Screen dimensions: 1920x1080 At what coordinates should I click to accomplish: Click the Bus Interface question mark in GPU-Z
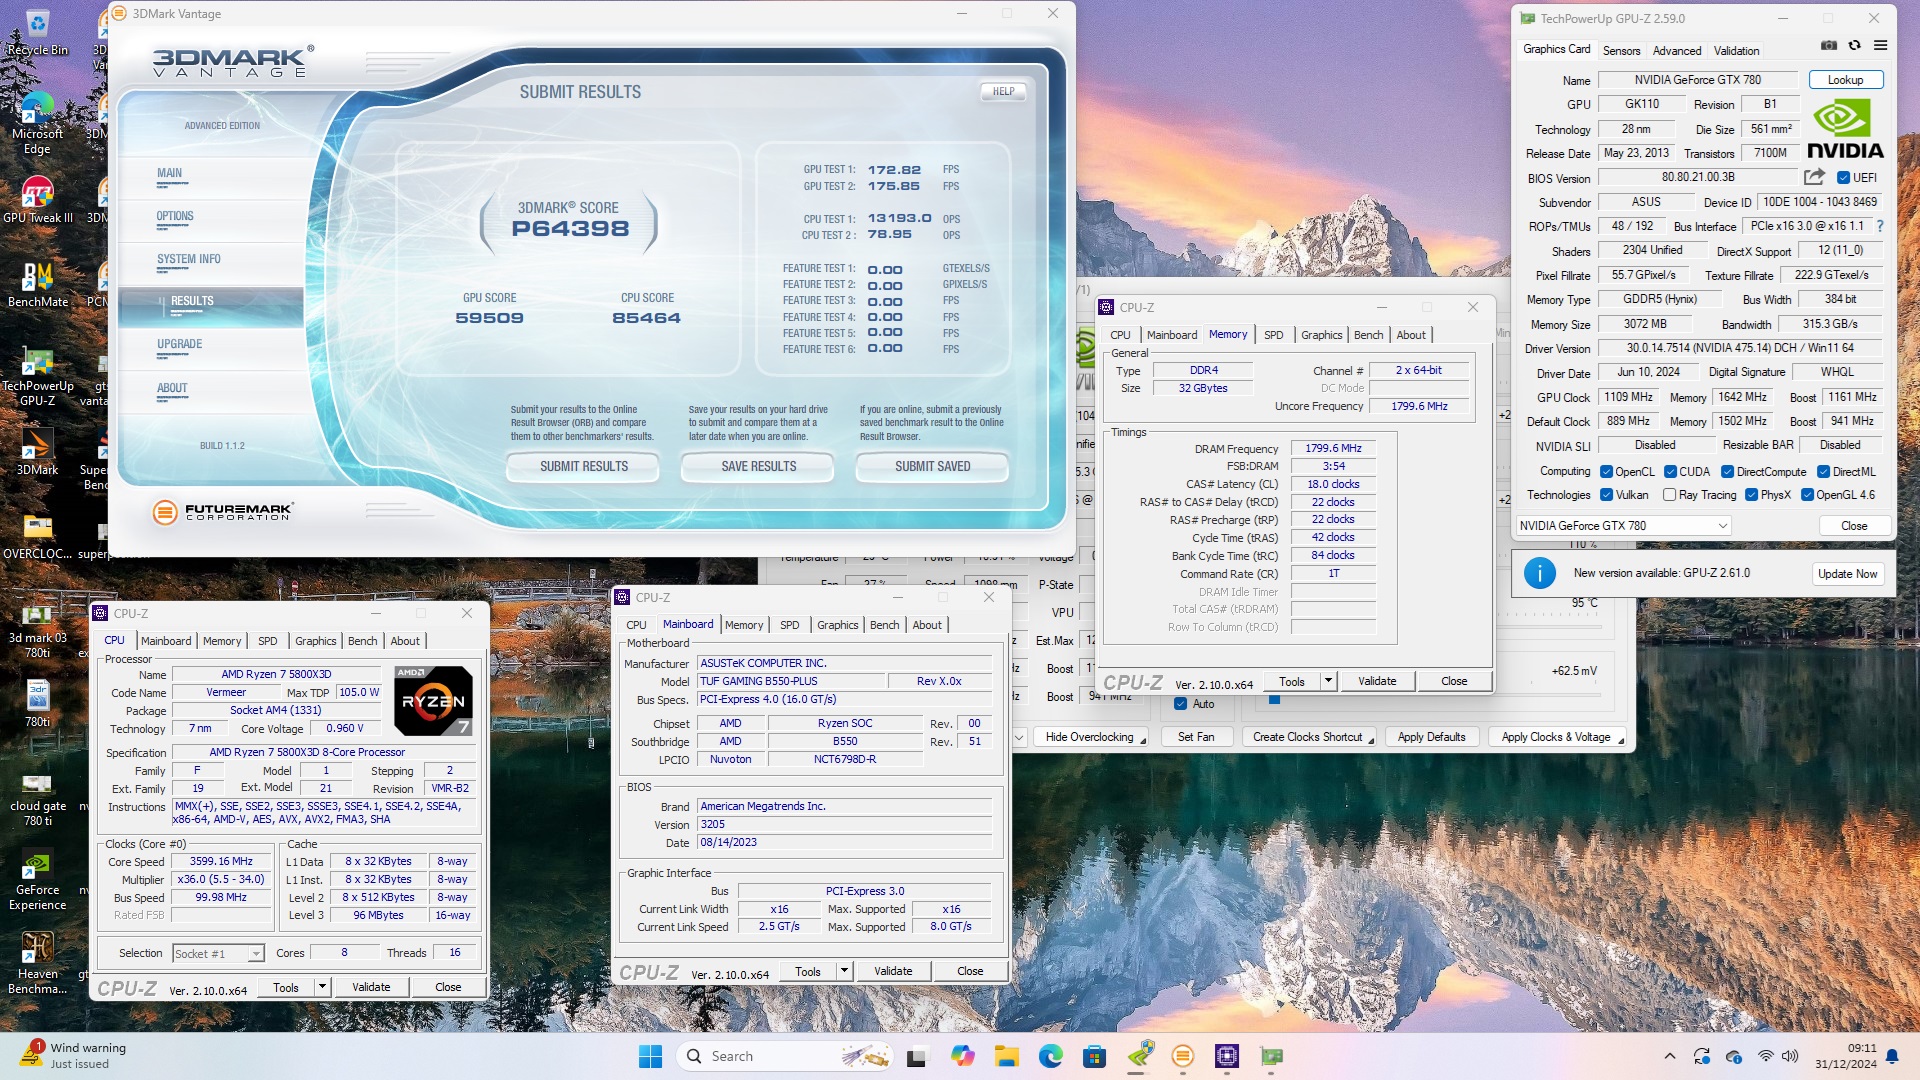(1880, 226)
